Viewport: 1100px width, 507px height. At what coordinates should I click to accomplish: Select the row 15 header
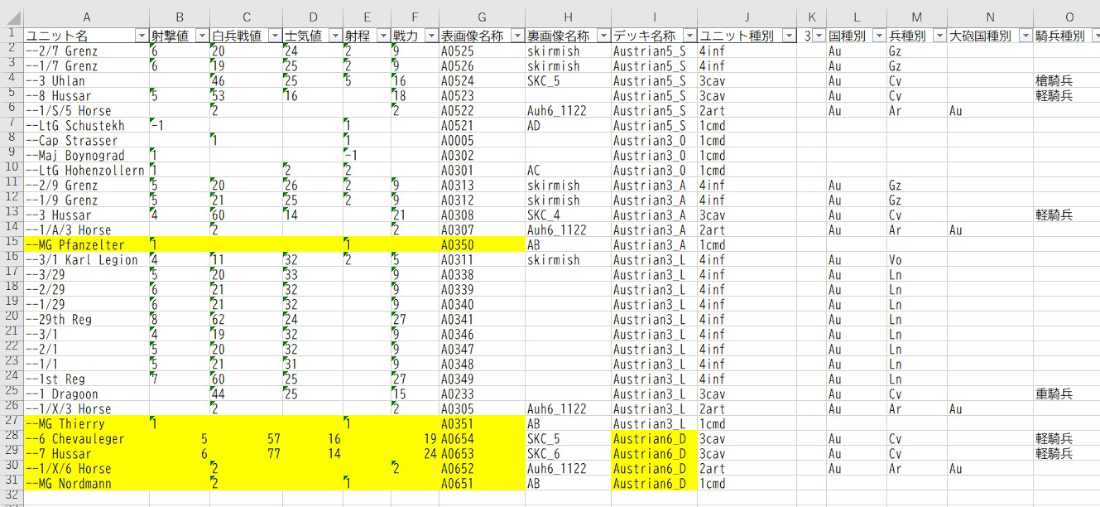[x=10, y=243]
